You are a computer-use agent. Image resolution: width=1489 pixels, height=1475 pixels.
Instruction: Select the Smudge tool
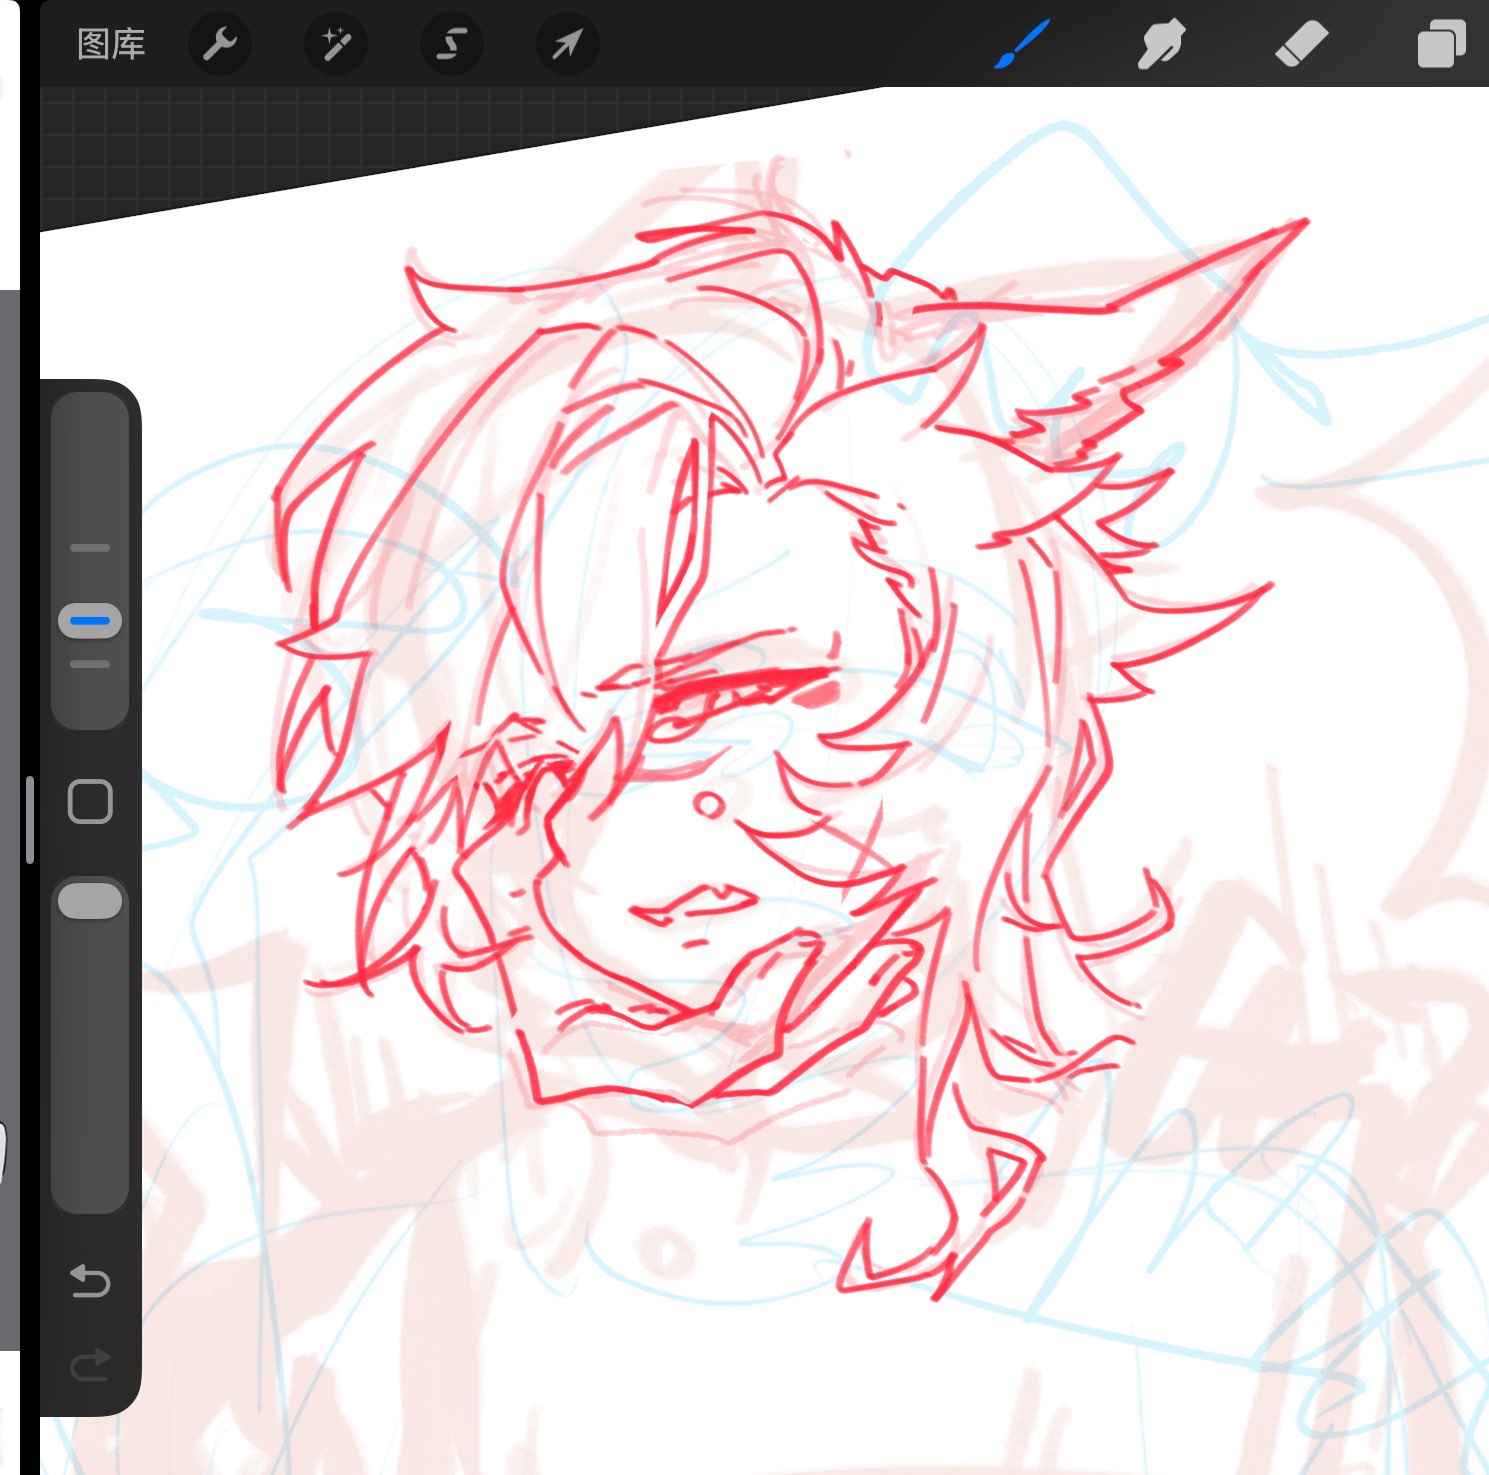[x=1161, y=44]
